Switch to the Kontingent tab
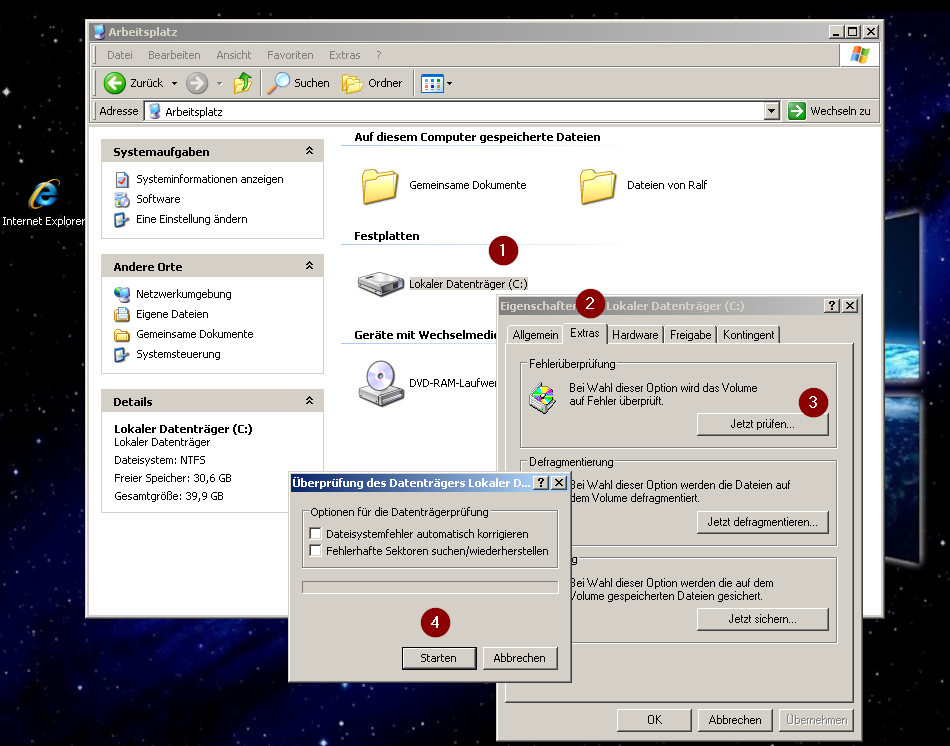 tap(748, 335)
